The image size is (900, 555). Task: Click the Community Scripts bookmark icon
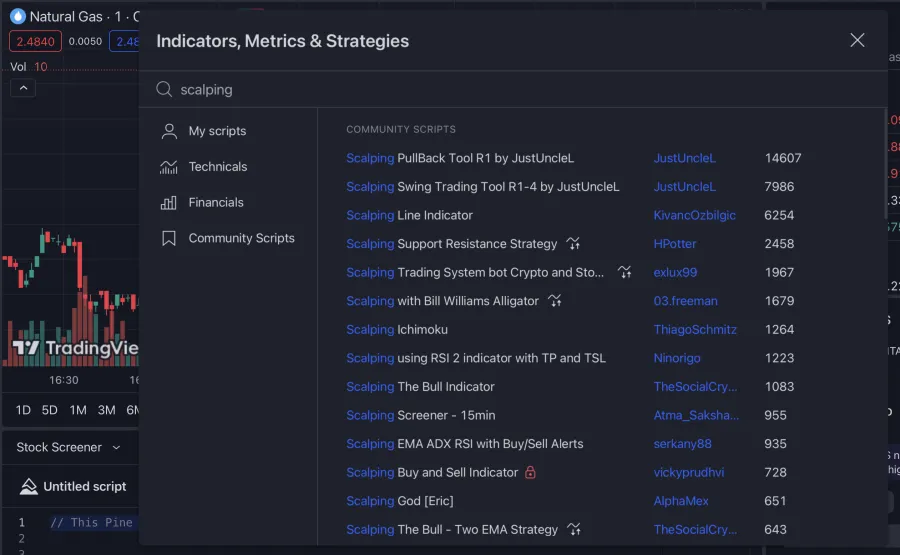click(169, 239)
